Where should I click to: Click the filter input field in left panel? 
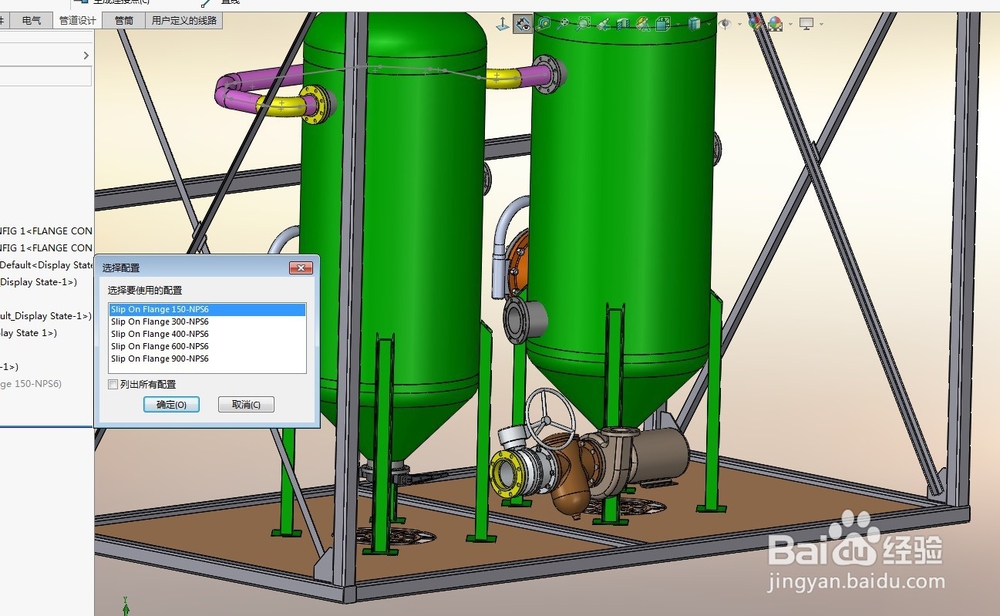point(45,77)
